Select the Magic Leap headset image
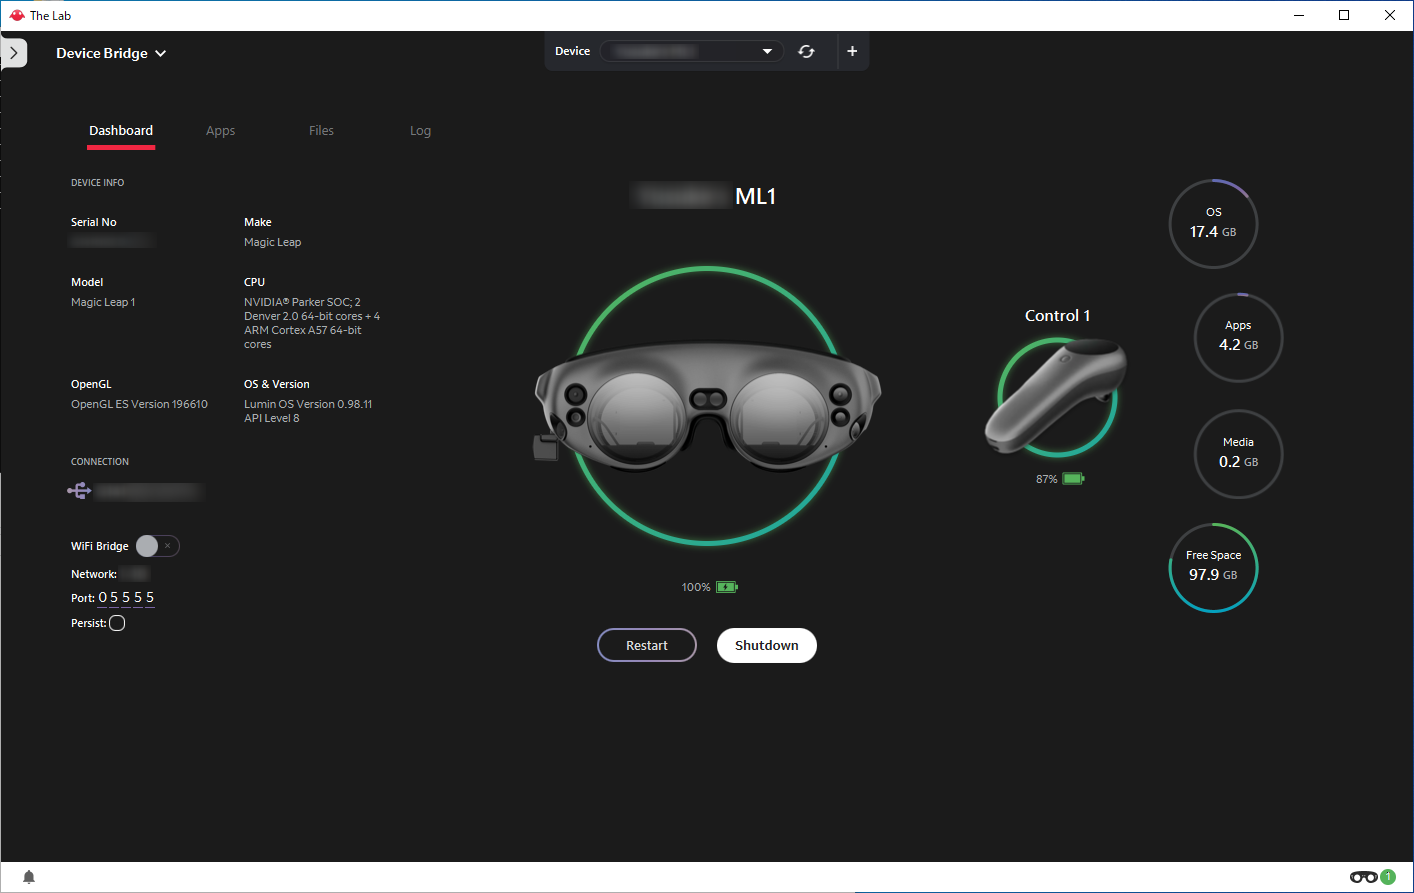This screenshot has height=893, width=1414. click(x=708, y=406)
